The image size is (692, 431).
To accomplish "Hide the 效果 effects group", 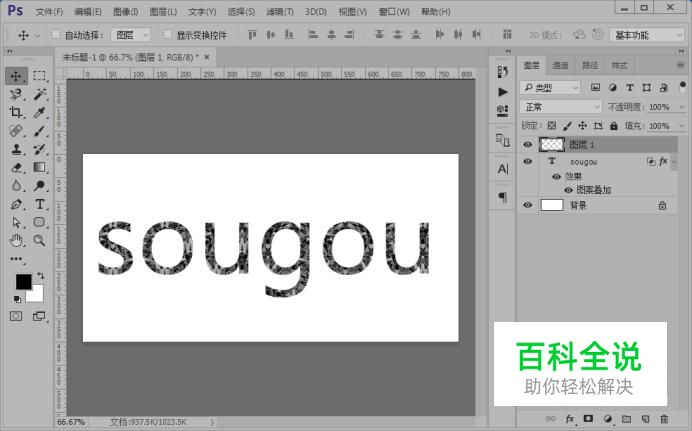I will pos(556,176).
